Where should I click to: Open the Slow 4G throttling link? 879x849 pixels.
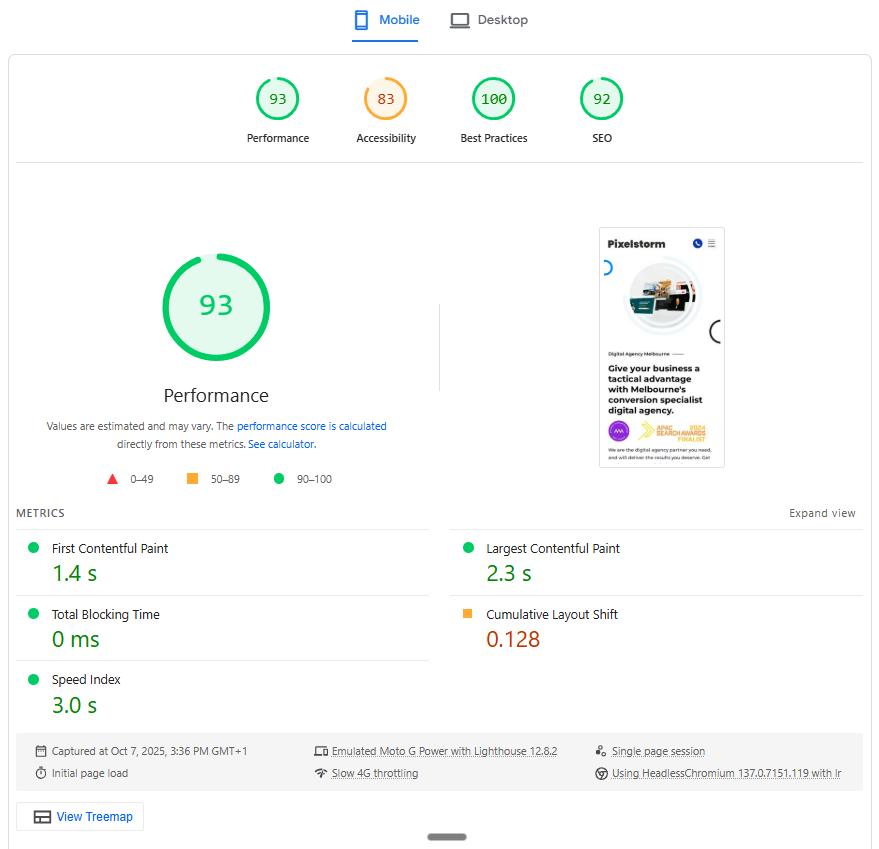click(x=375, y=772)
